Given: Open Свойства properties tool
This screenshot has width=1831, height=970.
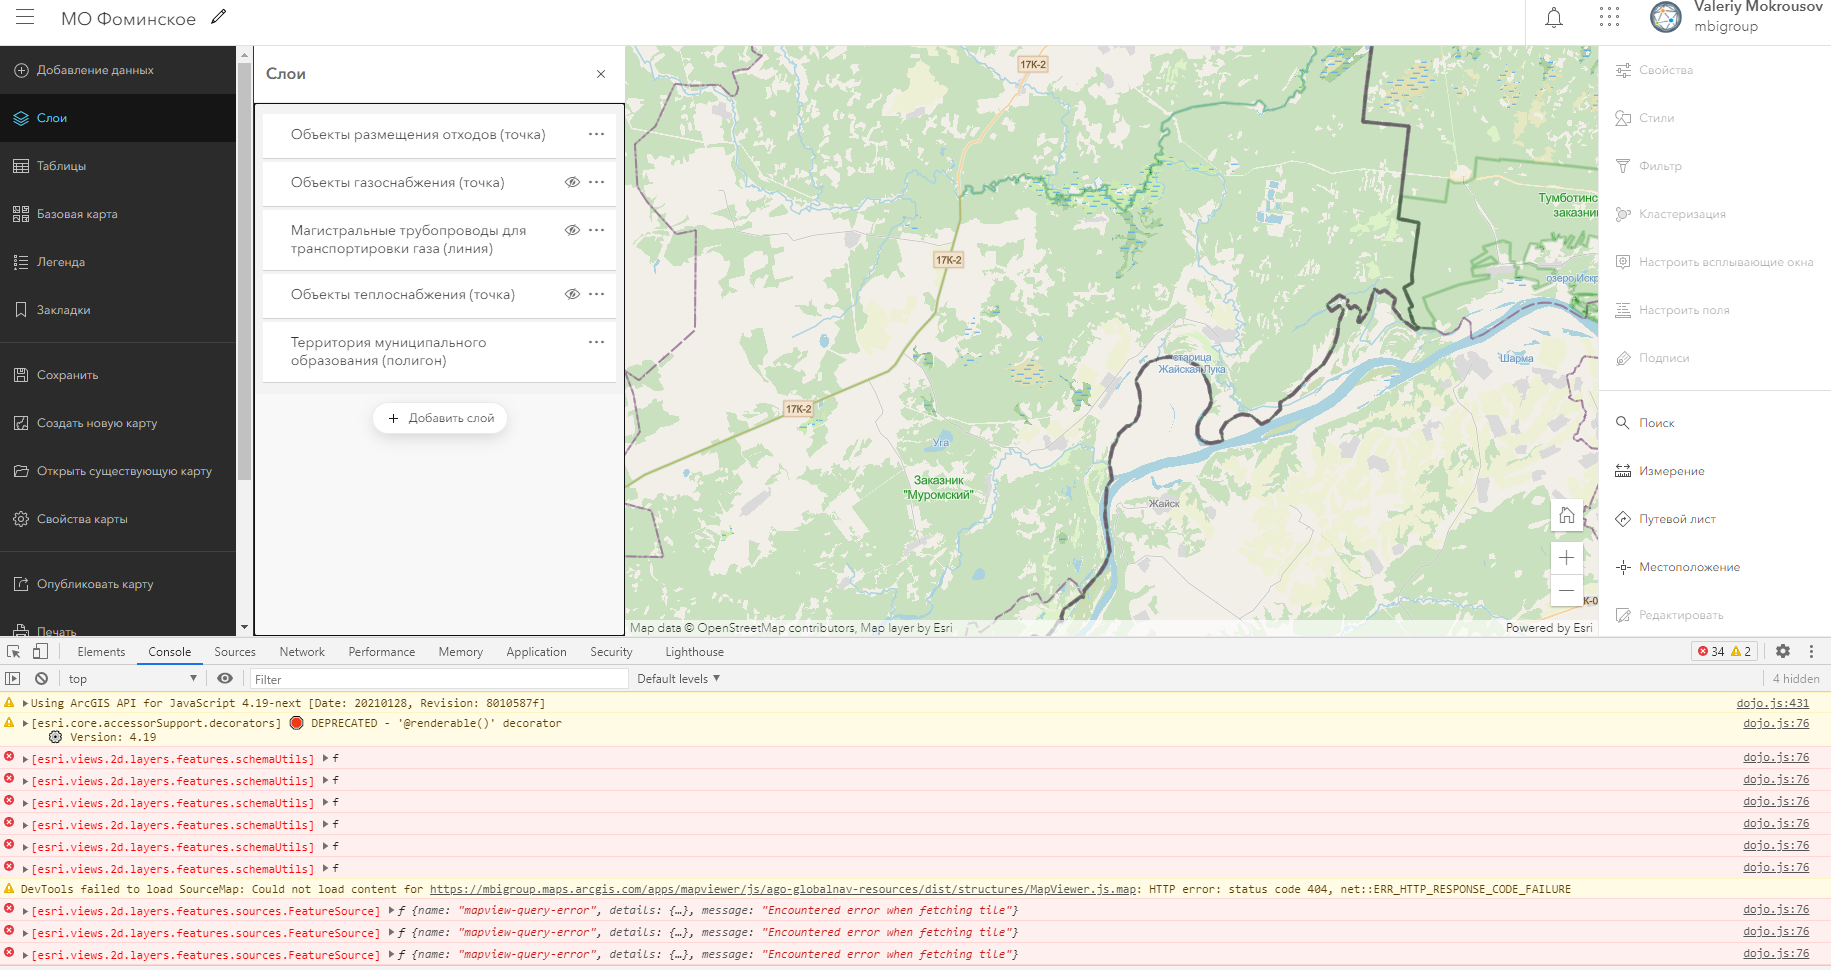Looking at the screenshot, I should click(1715, 70).
